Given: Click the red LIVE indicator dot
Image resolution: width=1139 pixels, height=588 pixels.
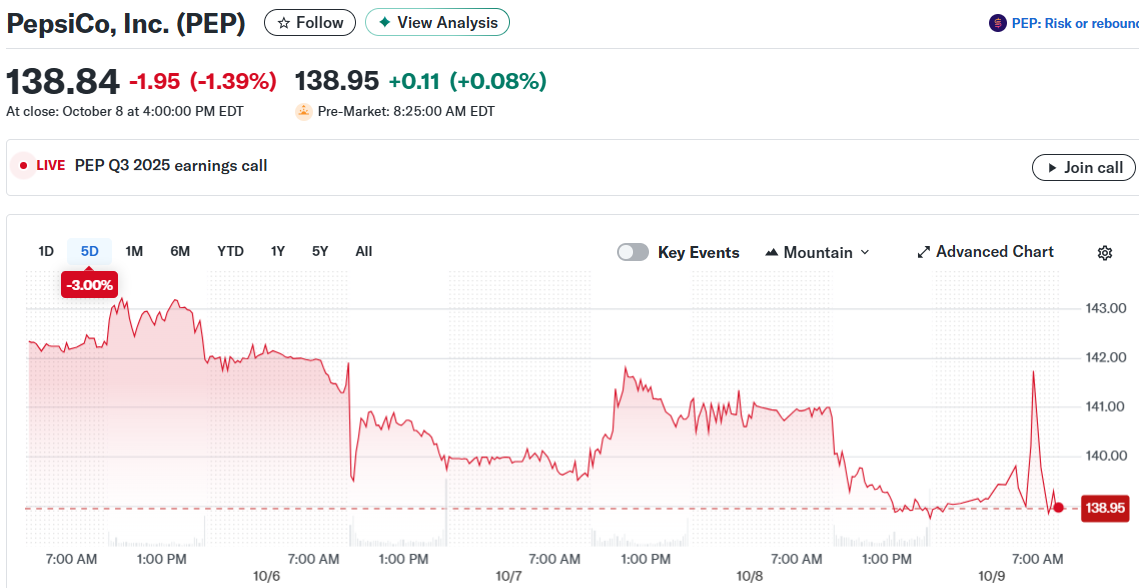Looking at the screenshot, I should click(24, 166).
